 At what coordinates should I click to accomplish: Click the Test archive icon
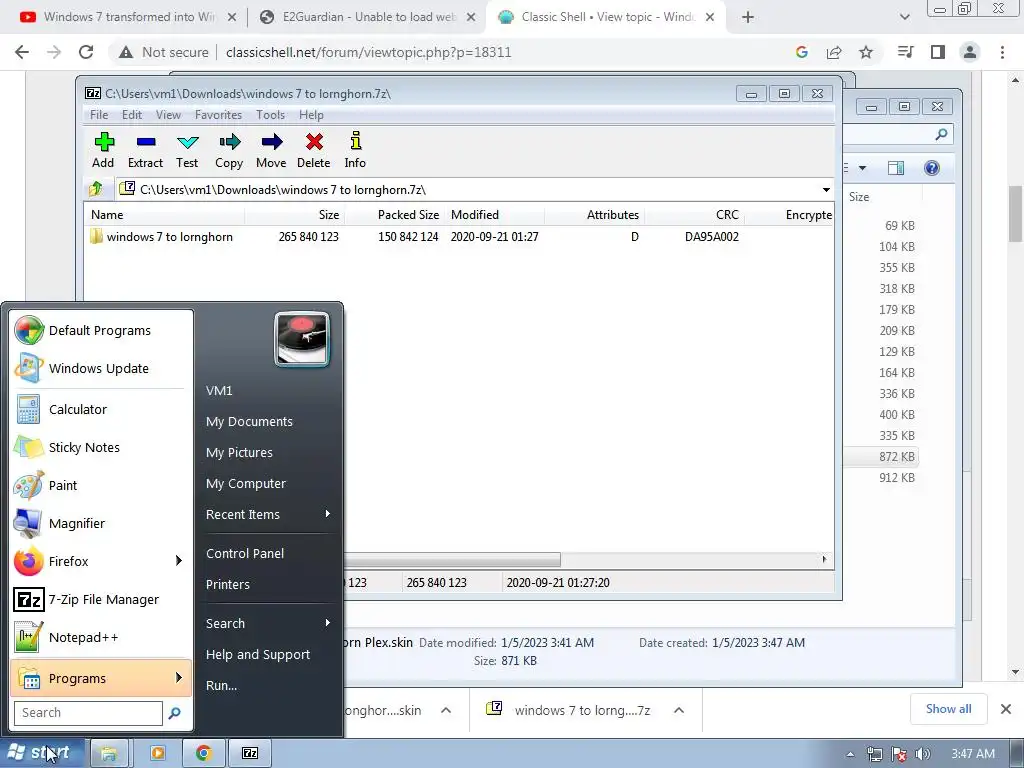pos(187,151)
